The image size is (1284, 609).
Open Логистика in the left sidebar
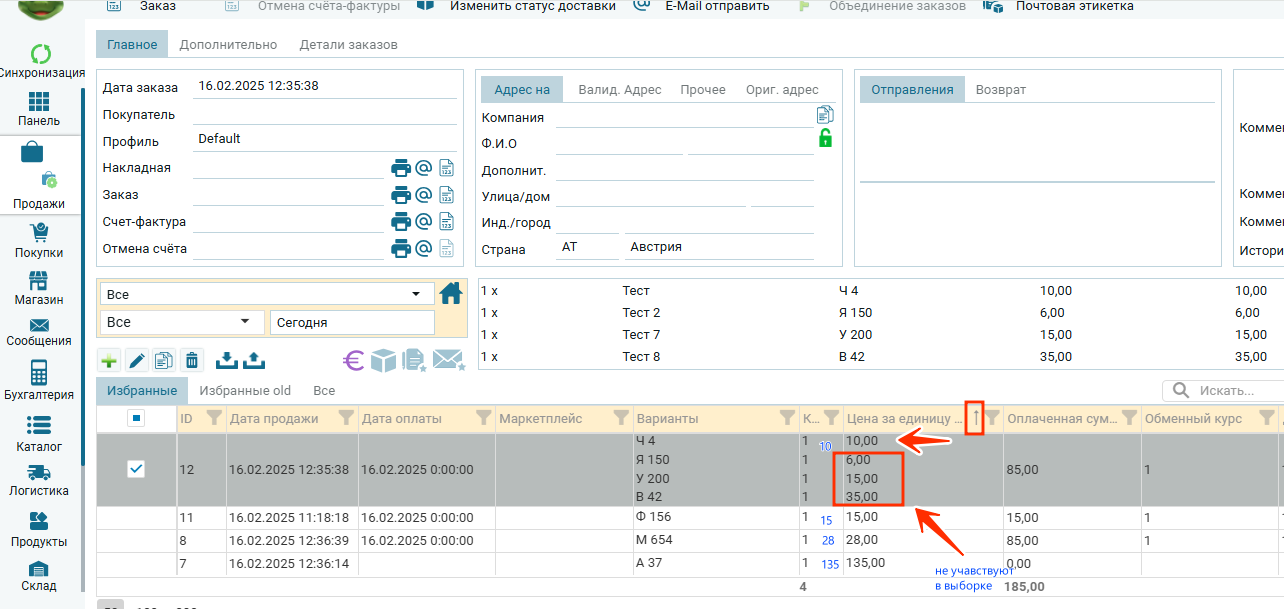[x=39, y=481]
